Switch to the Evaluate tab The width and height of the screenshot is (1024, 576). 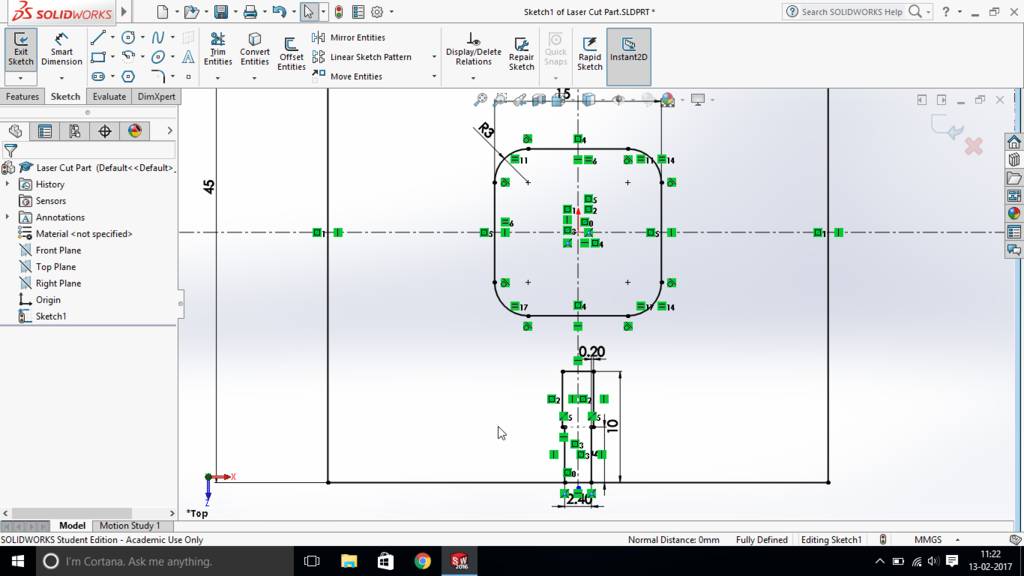[x=109, y=97]
